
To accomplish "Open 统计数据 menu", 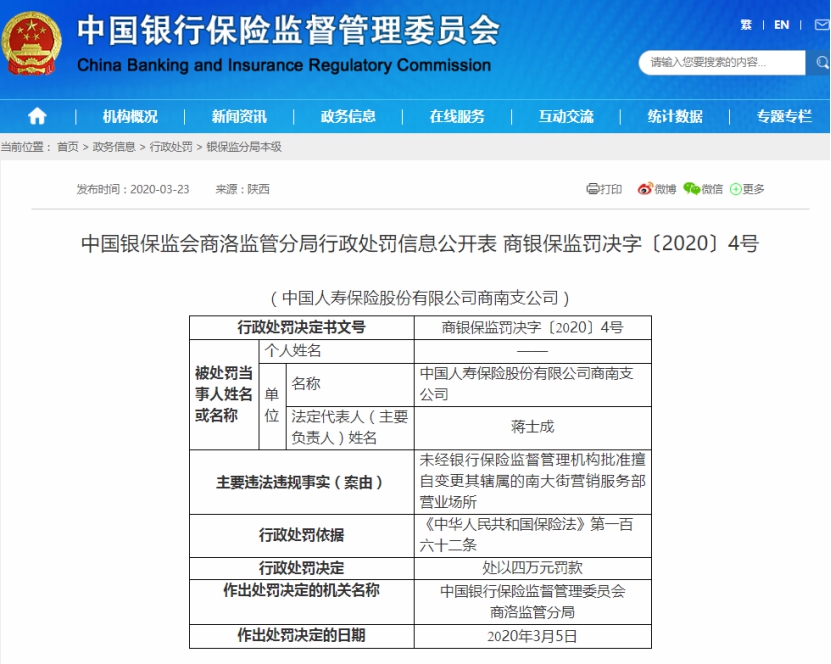I will [675, 116].
